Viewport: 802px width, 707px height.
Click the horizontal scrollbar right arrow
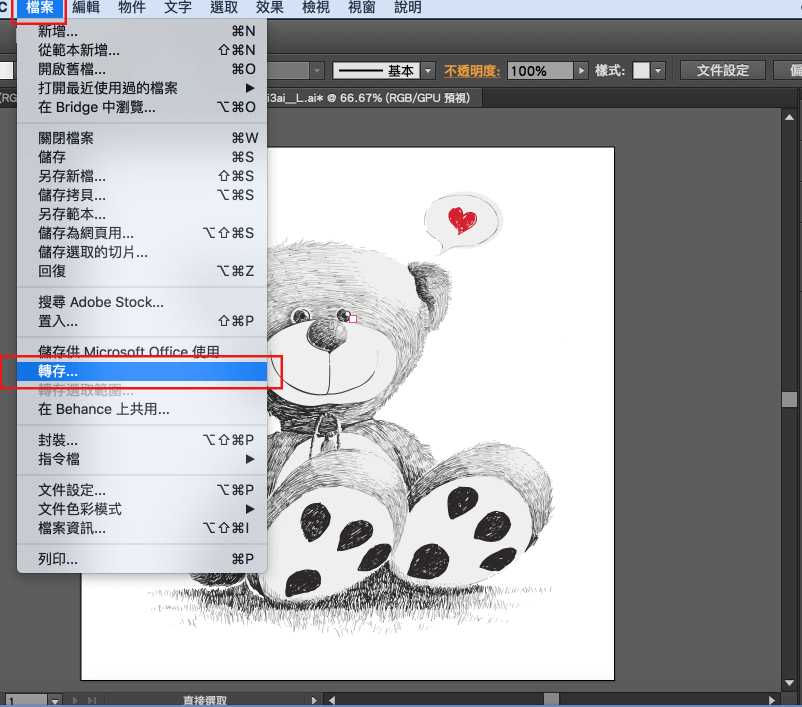(773, 700)
